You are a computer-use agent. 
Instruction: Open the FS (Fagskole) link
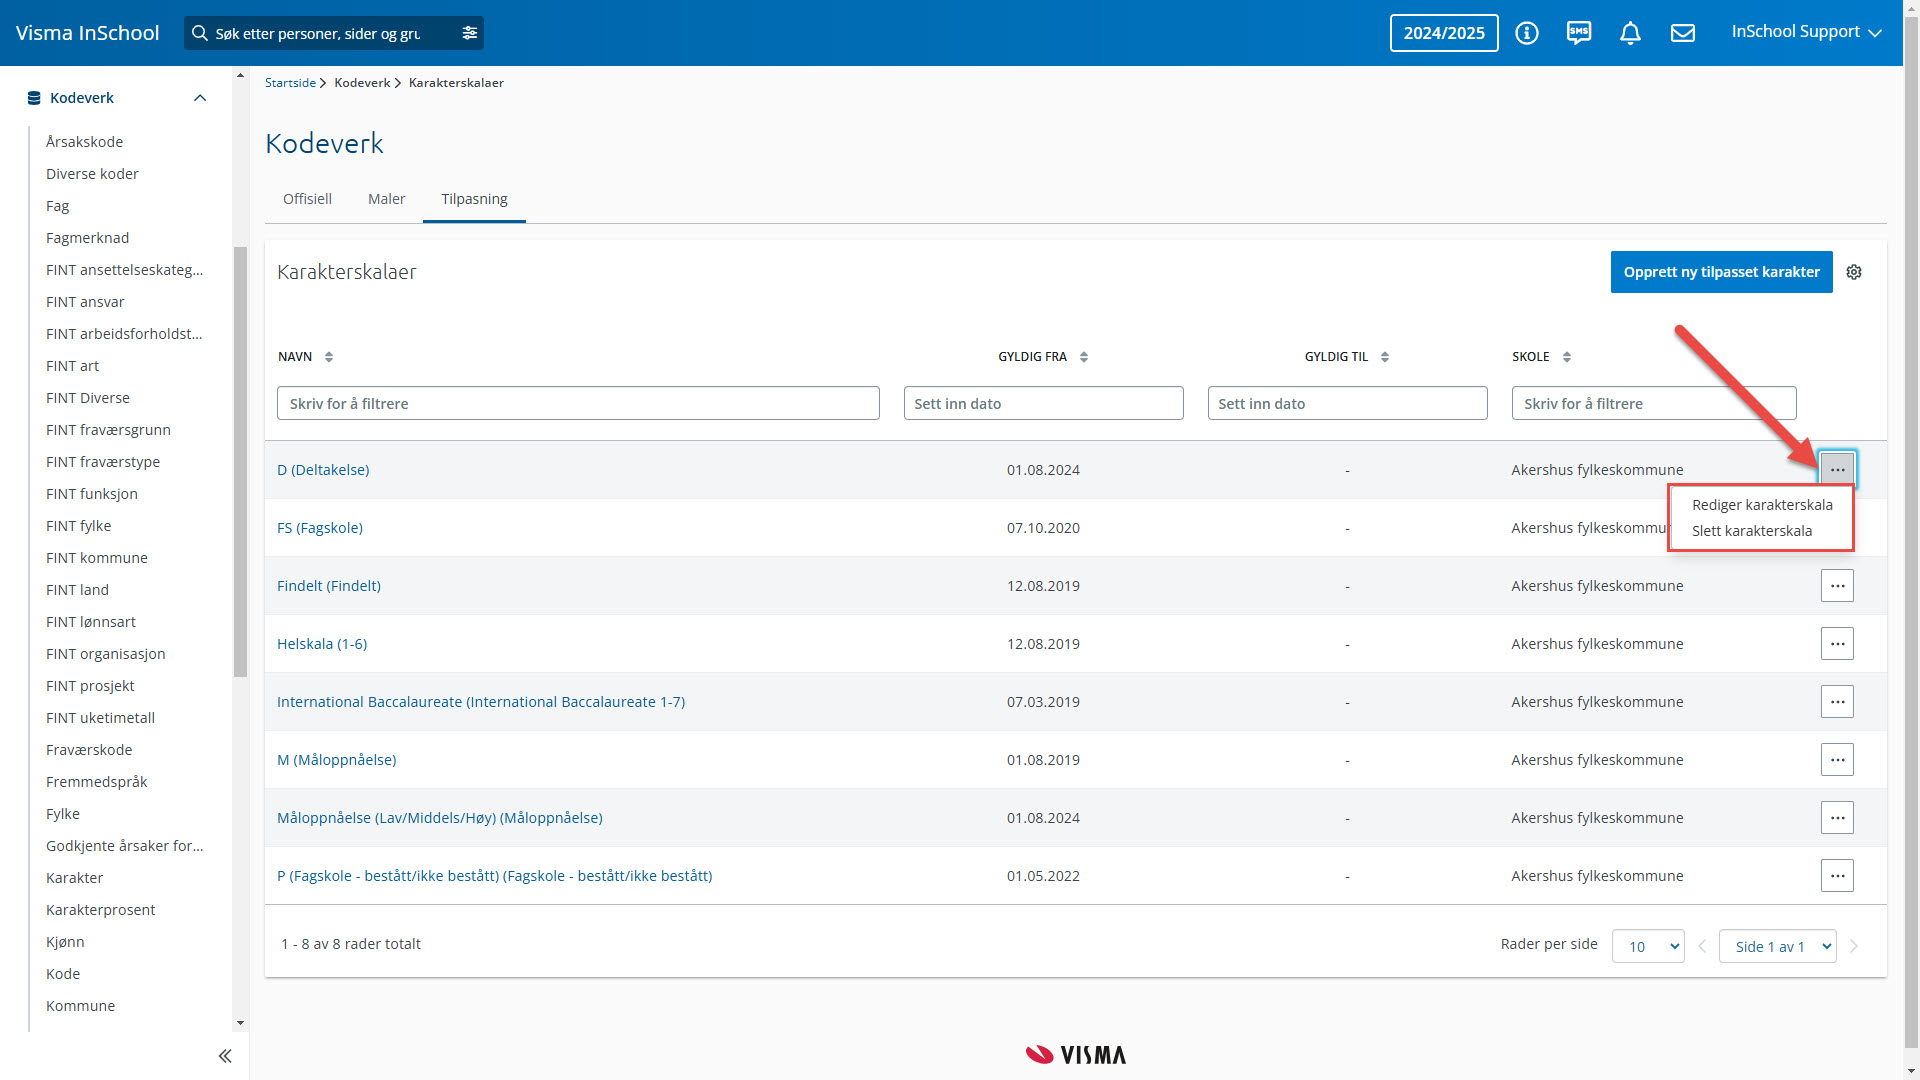tap(320, 528)
